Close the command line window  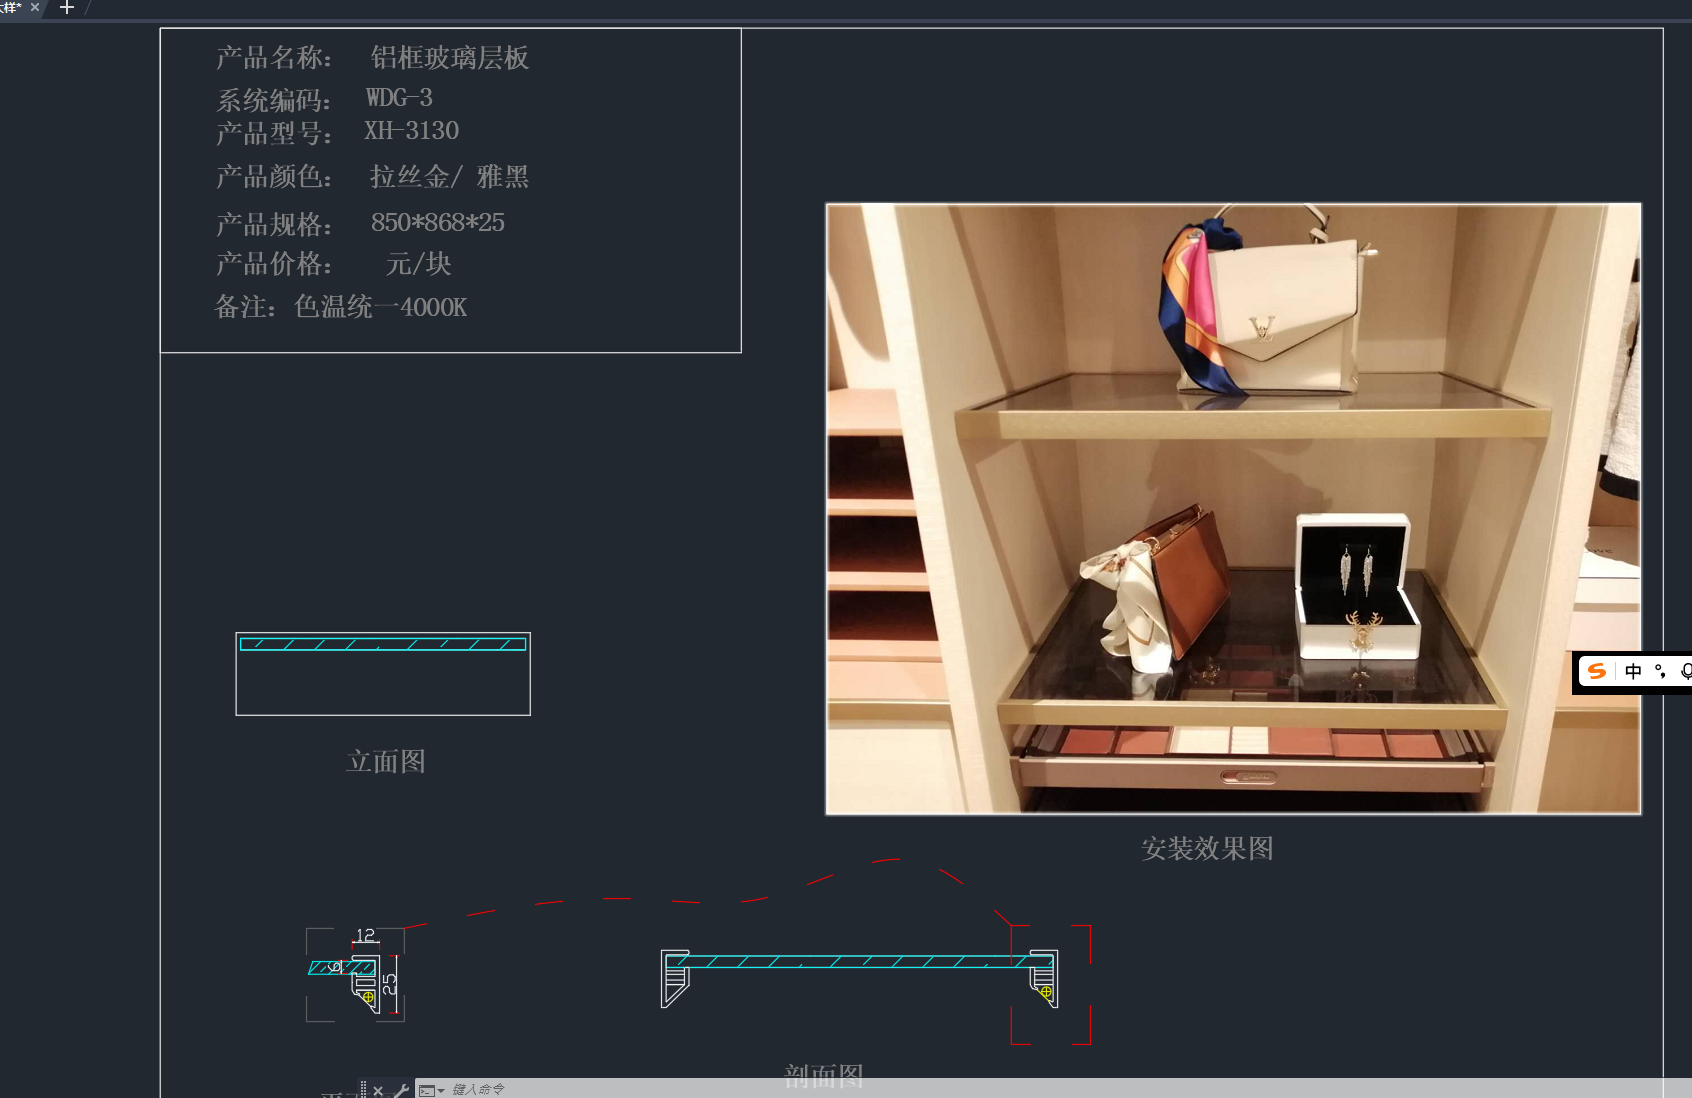[x=378, y=1090]
